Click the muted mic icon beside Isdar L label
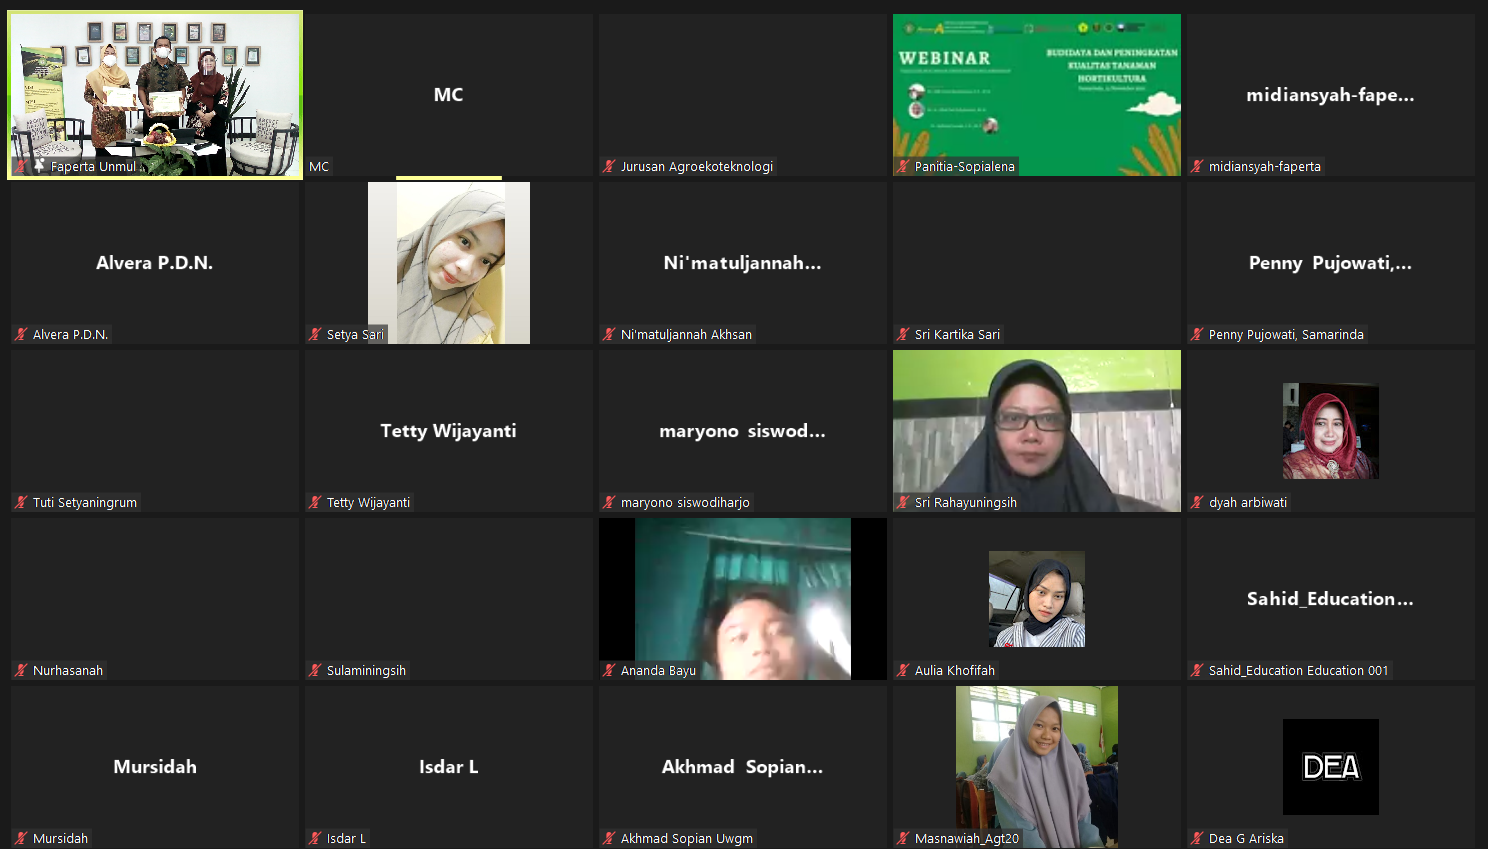The height and width of the screenshot is (849, 1488). coord(315,838)
